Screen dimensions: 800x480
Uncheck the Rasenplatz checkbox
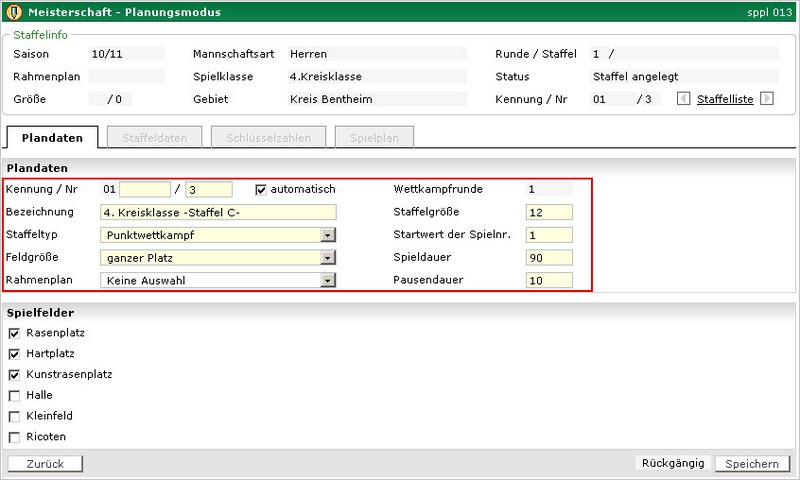(14, 333)
